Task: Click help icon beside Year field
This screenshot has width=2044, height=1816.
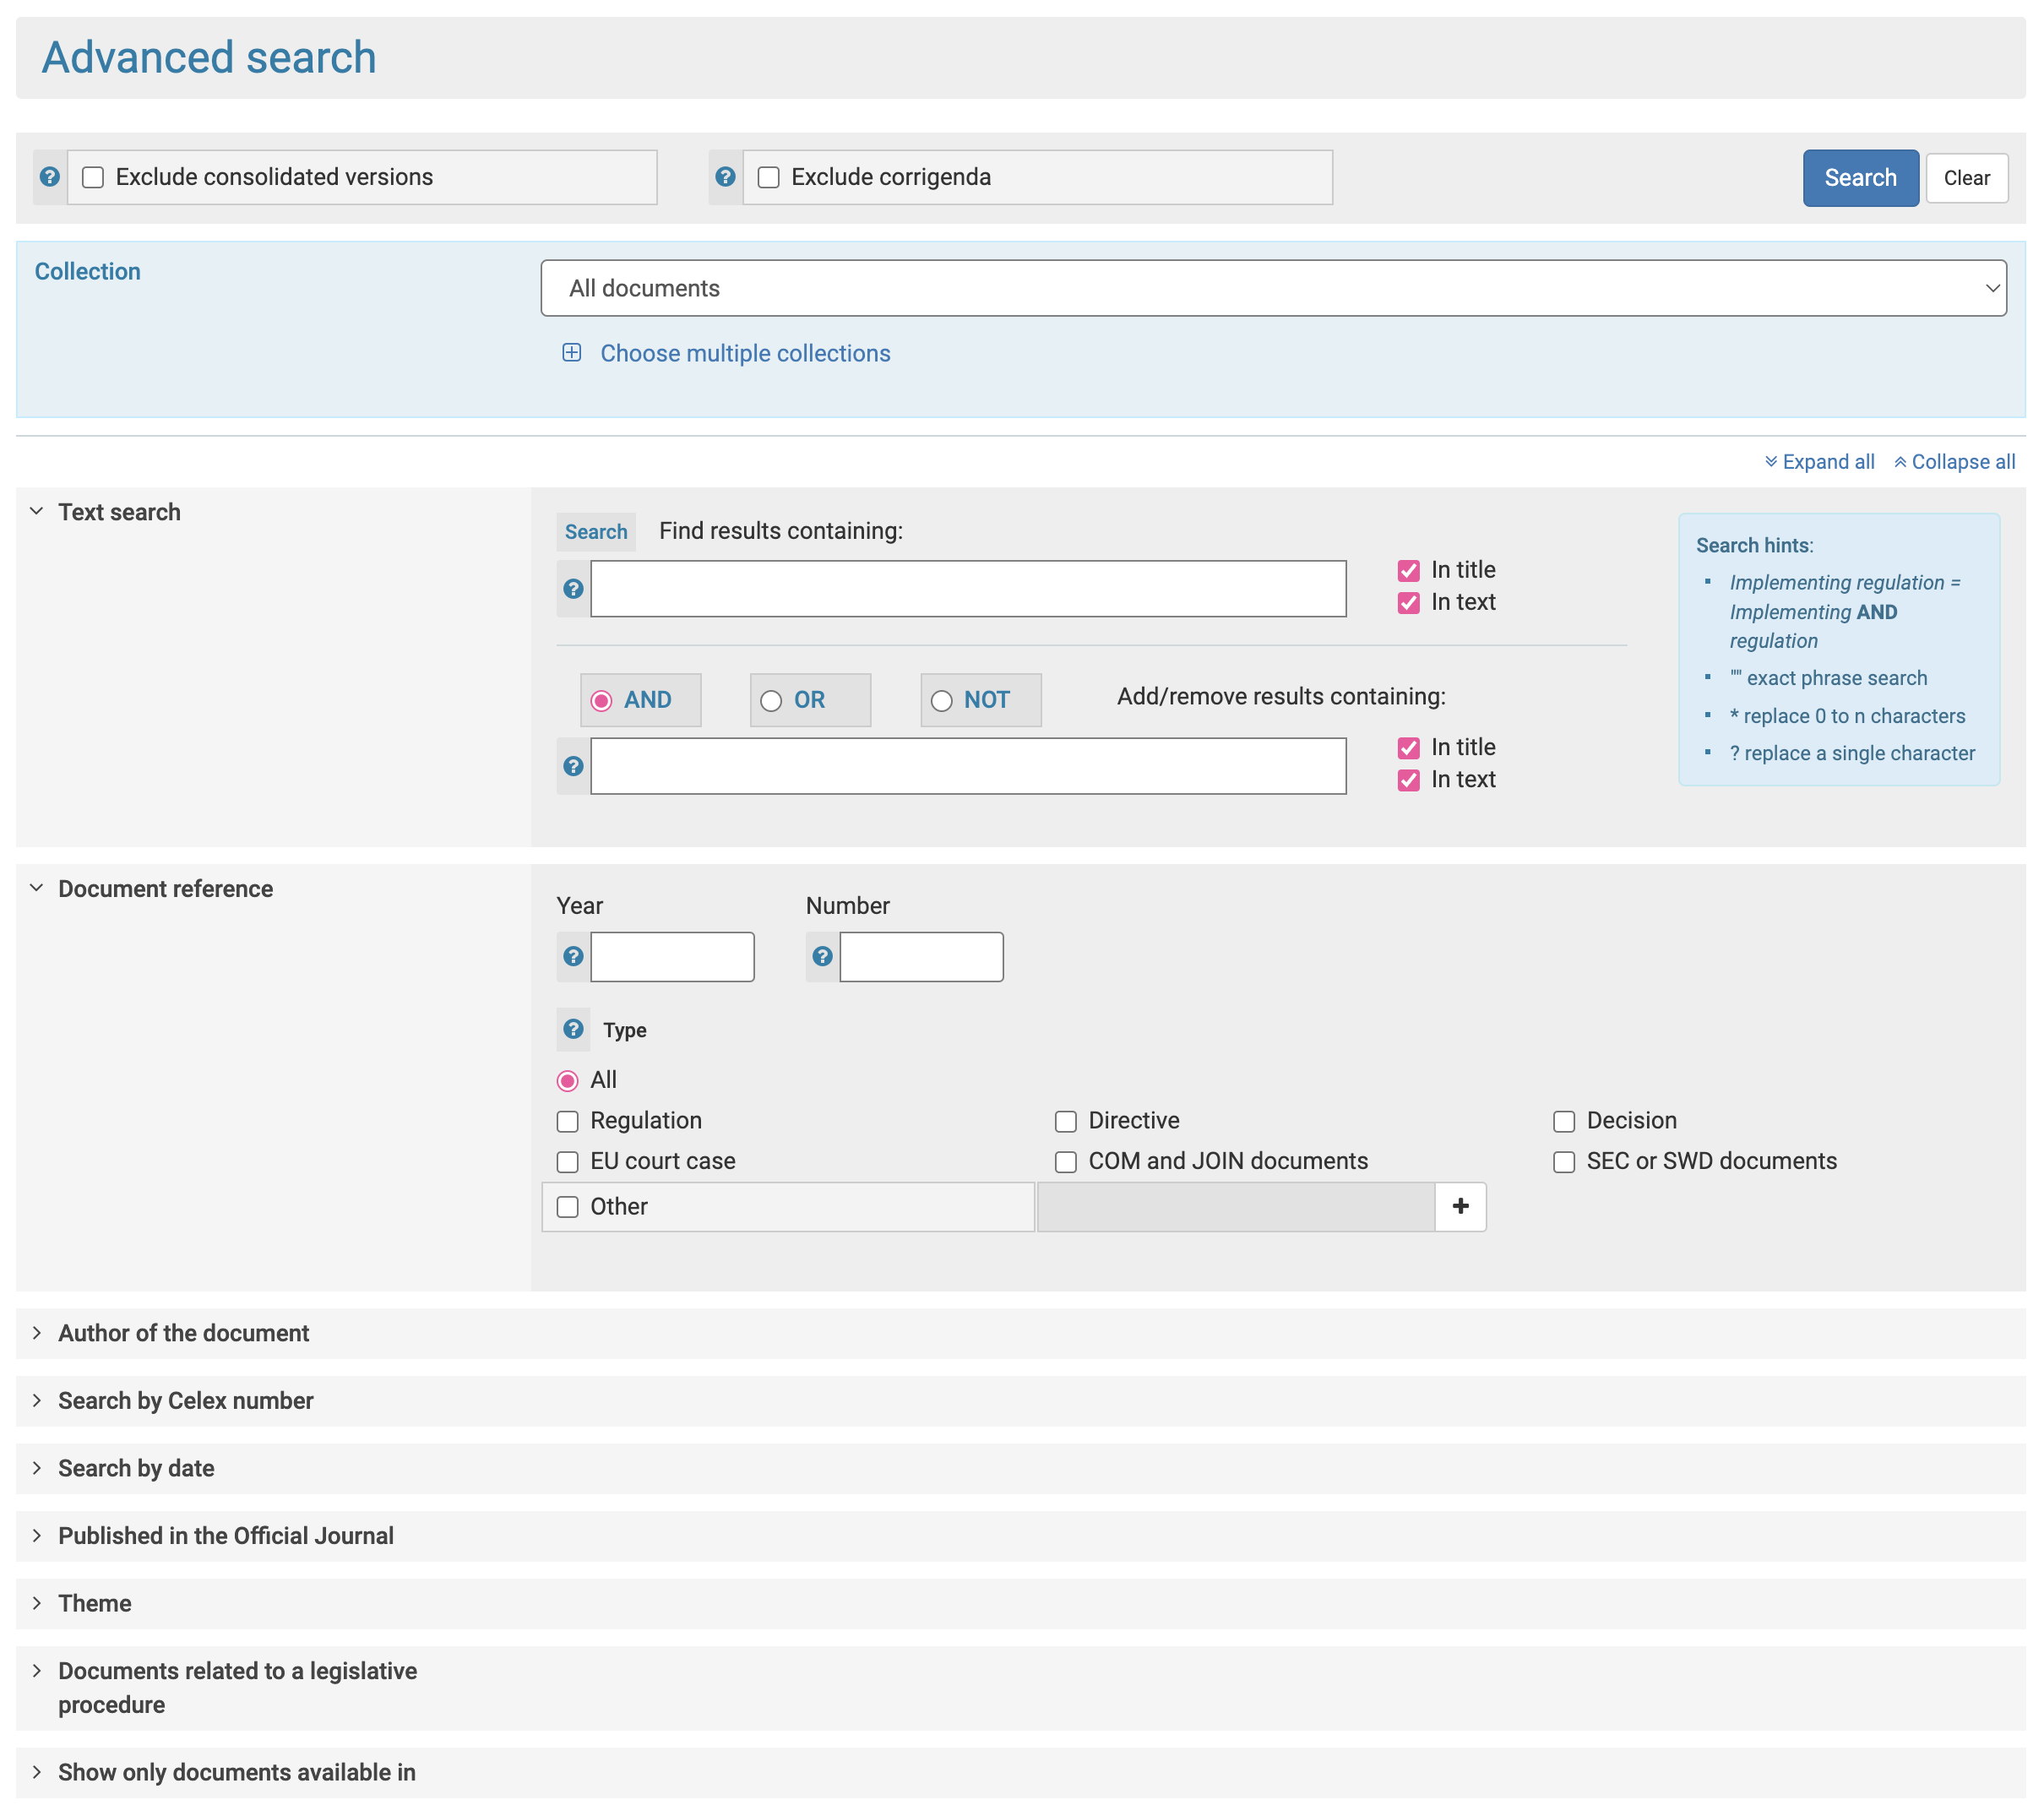Action: click(x=573, y=957)
